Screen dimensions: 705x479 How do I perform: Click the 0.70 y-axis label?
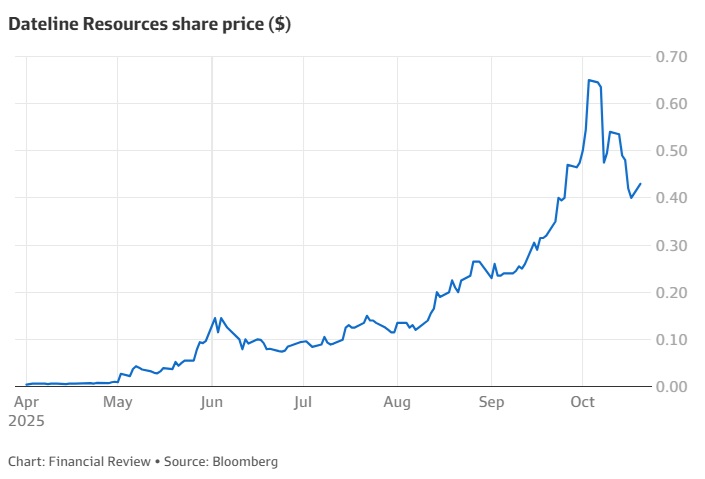(670, 57)
